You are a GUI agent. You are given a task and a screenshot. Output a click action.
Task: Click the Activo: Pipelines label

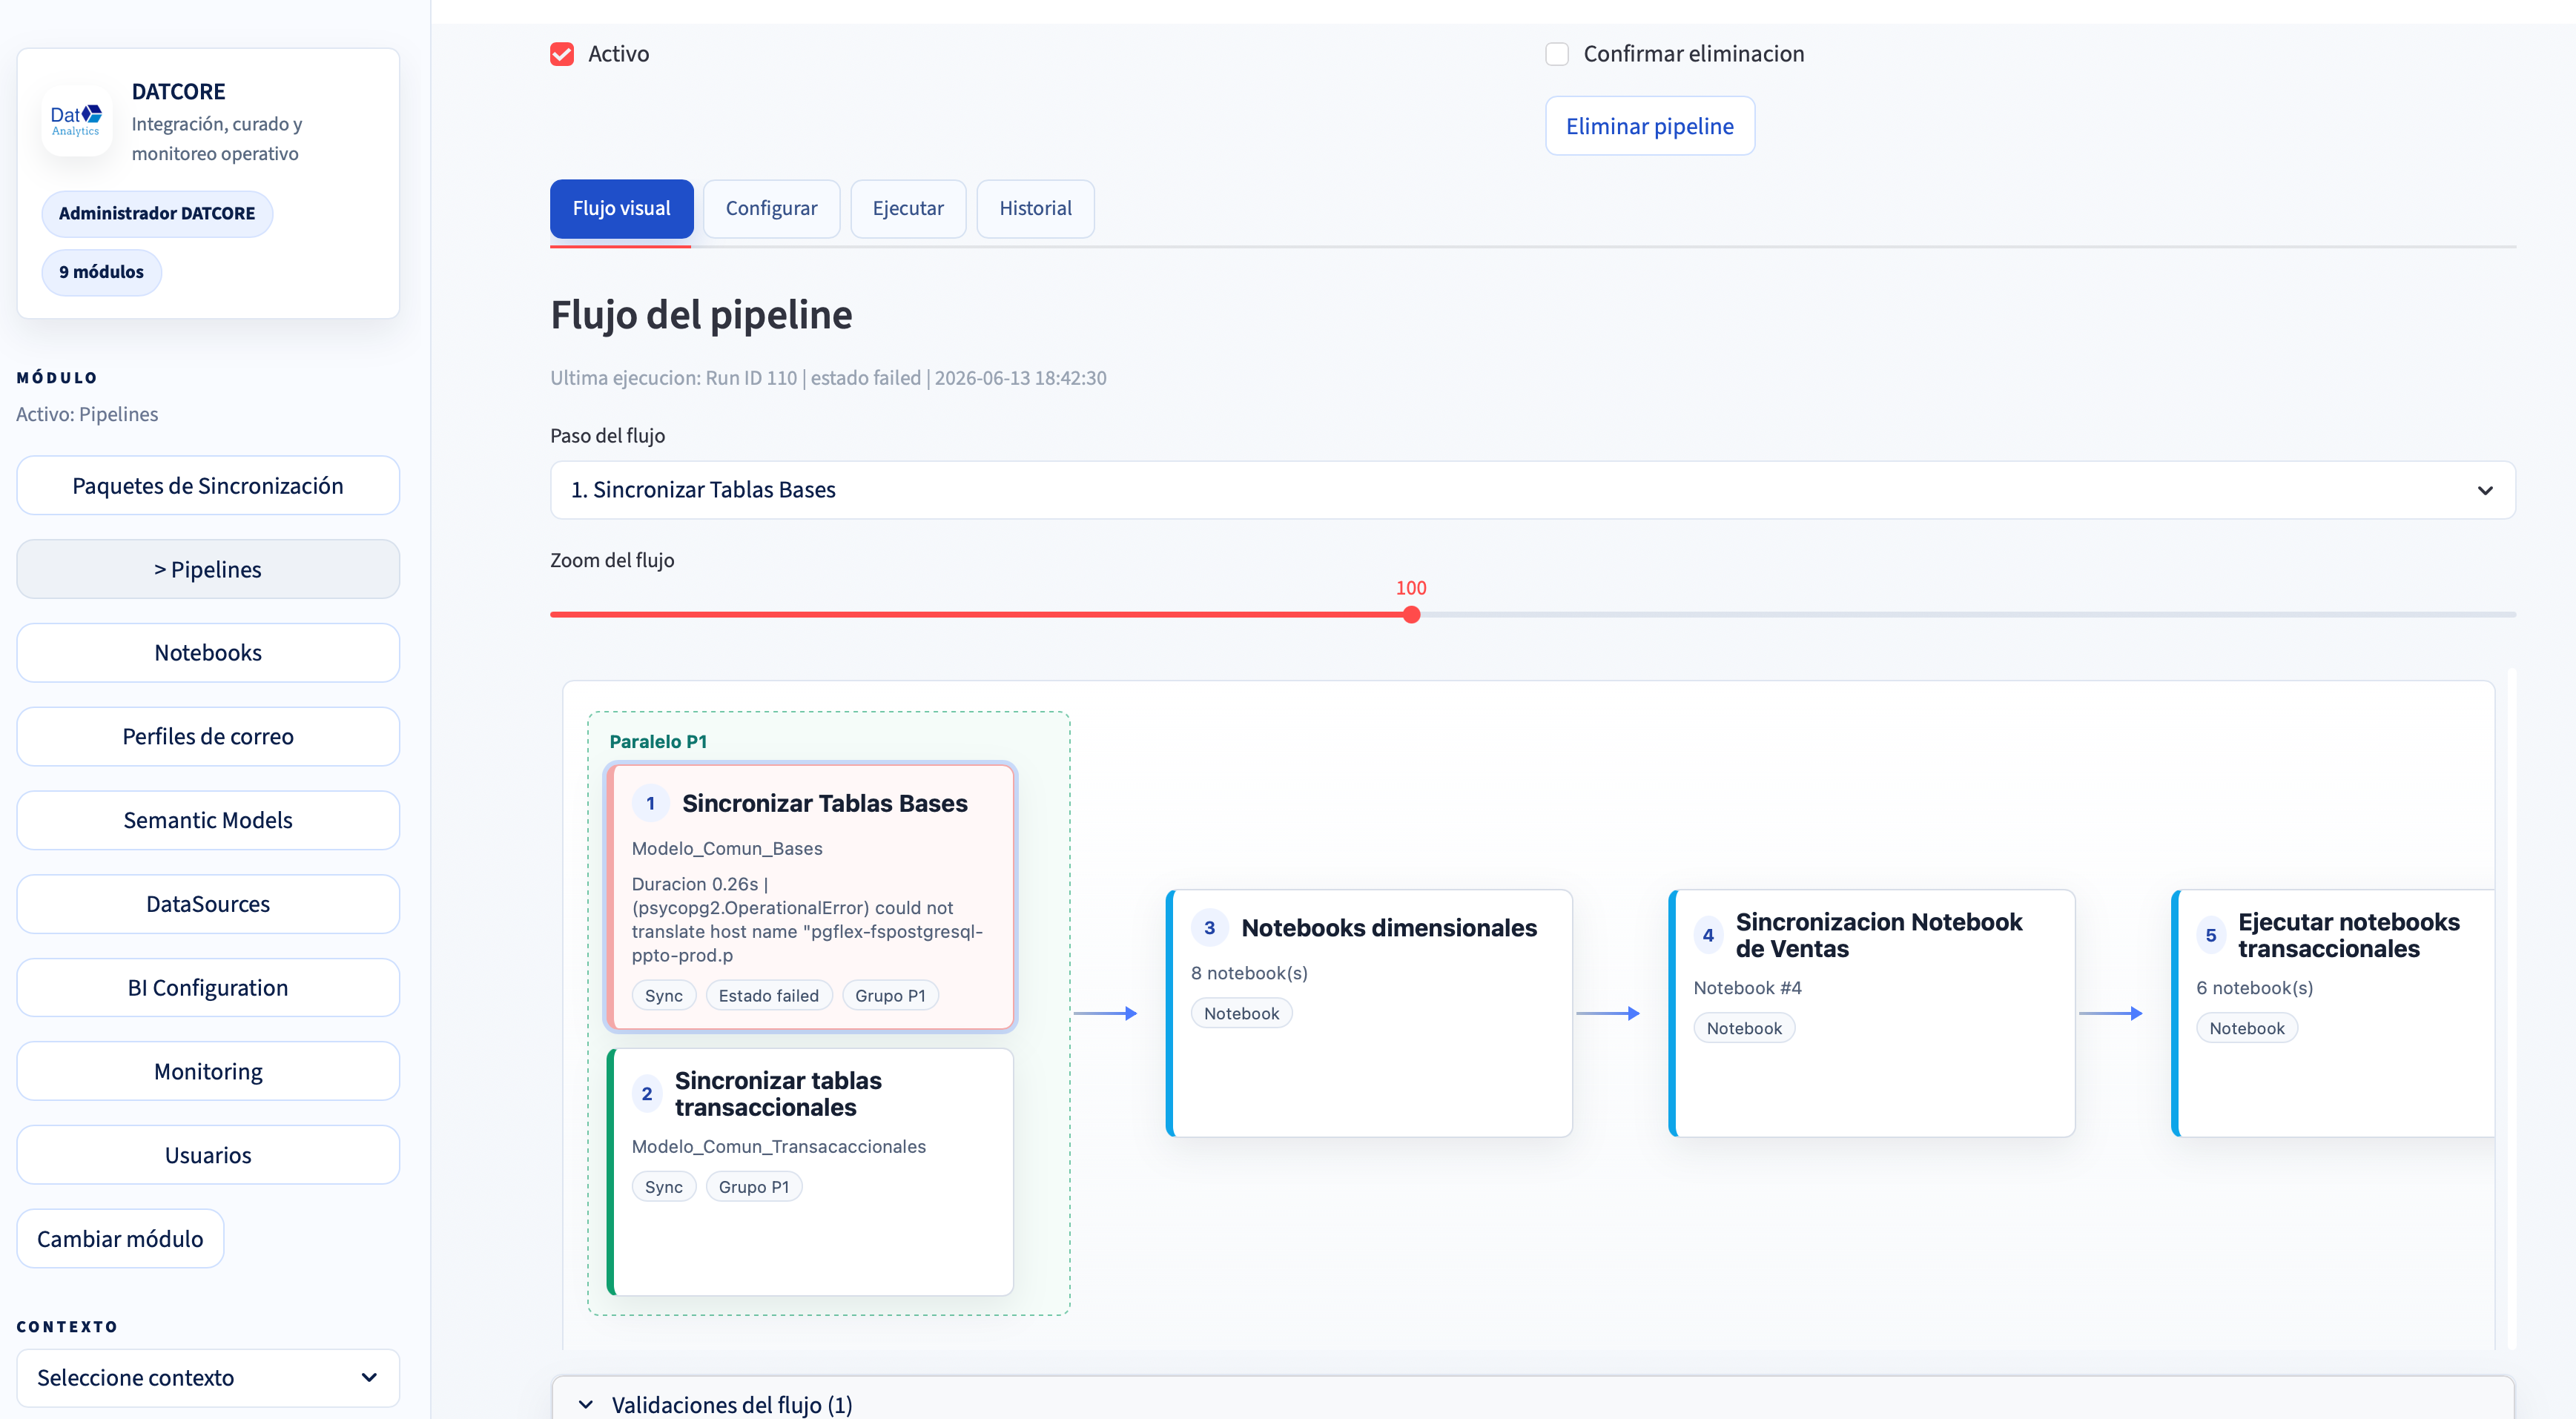pos(87,414)
